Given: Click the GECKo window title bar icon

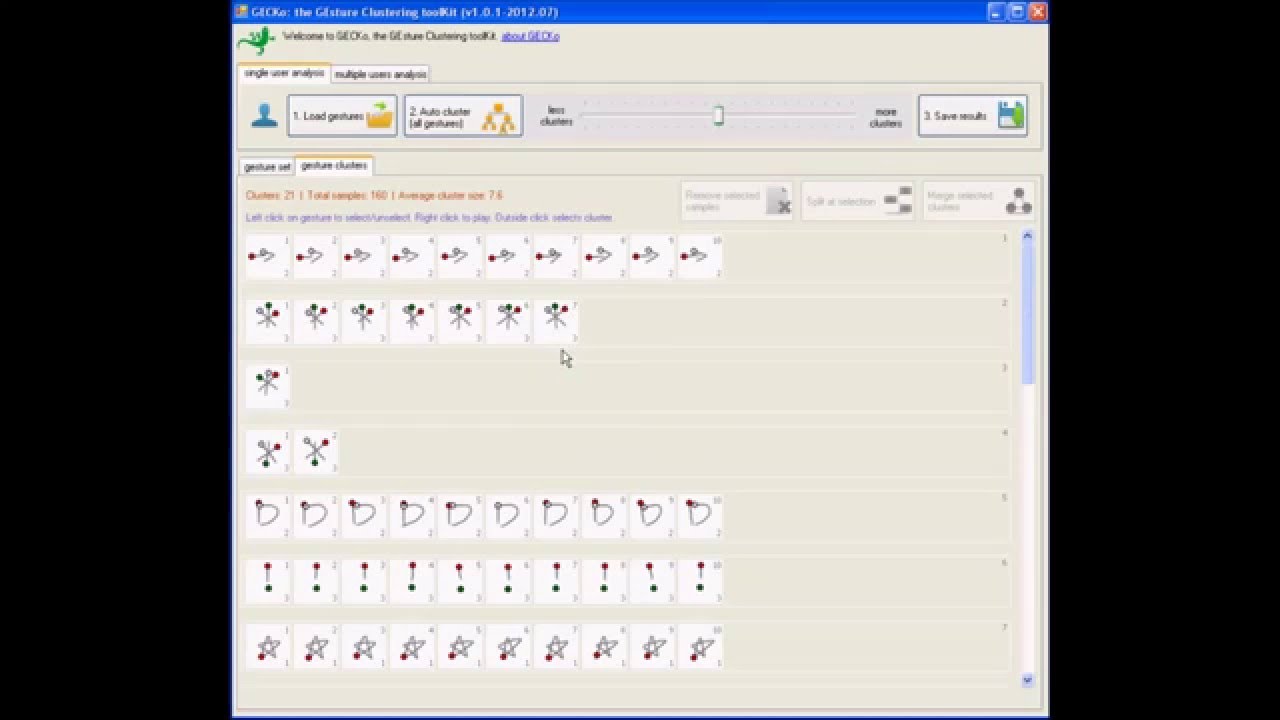Looking at the screenshot, I should [241, 12].
